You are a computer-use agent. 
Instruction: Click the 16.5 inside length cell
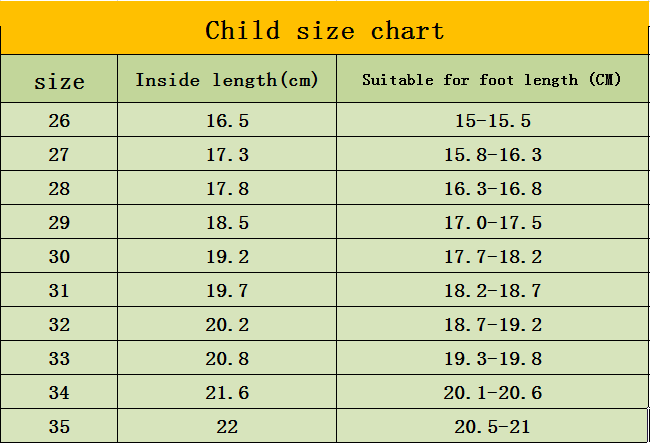pos(227,121)
